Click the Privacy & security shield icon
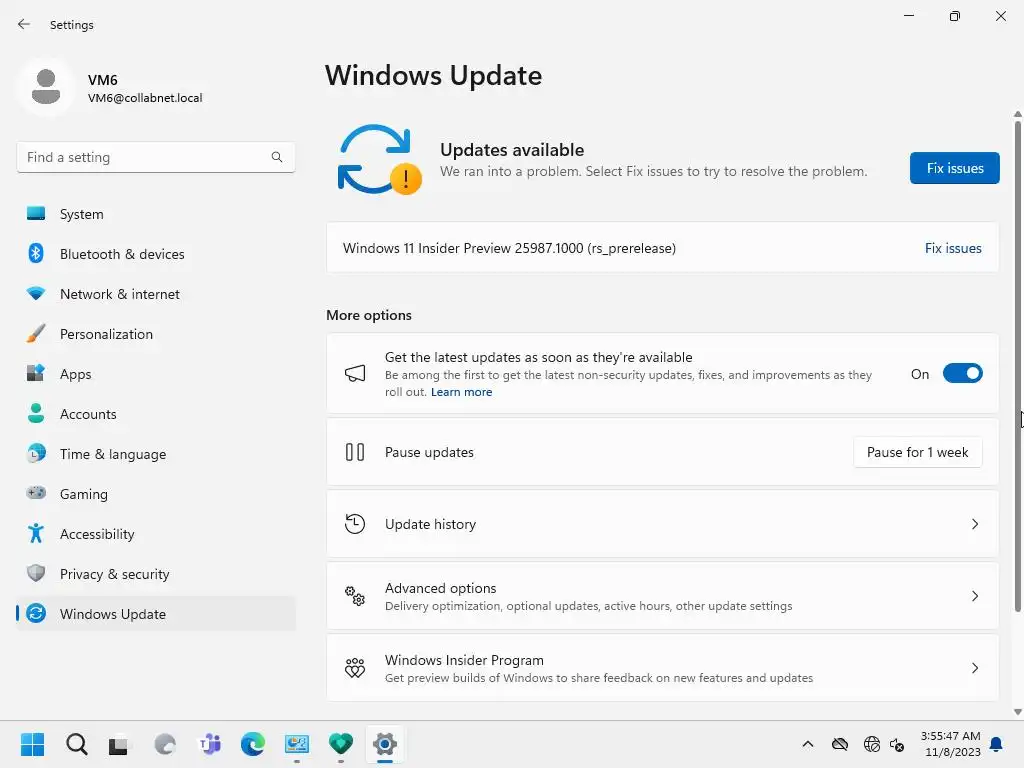Viewport: 1024px width, 768px height. click(x=36, y=573)
